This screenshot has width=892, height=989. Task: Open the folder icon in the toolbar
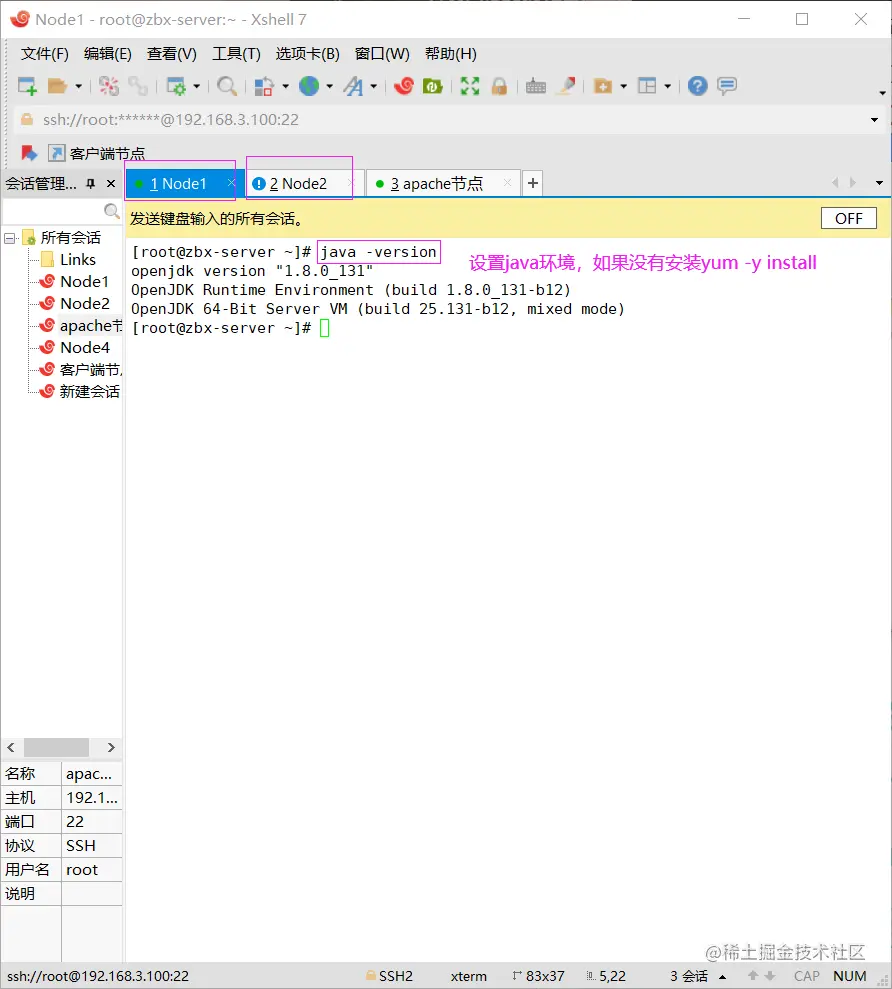point(57,86)
